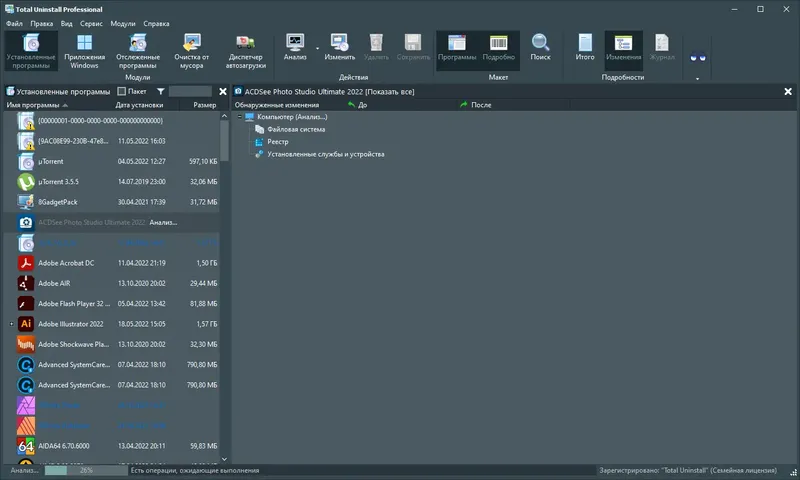The width and height of the screenshot is (800, 480).
Task: Click the analysis progress bar at 26%
Action: click(x=86, y=470)
